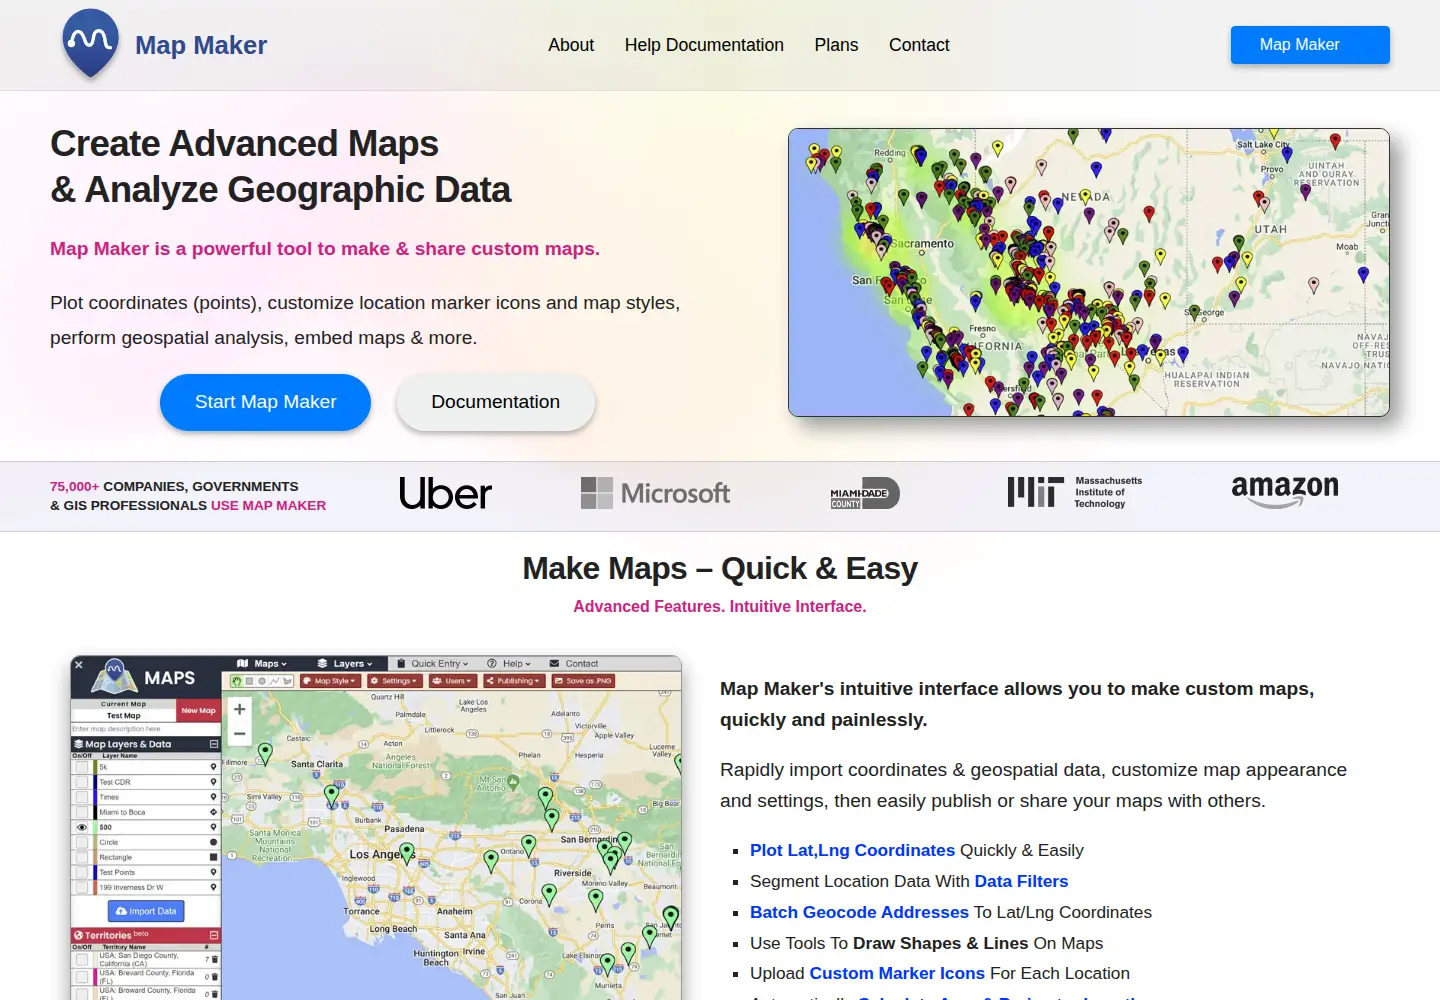Screen dimensions: 1440x1000
Task: Open the Map Style dropdown
Action: [x=330, y=681]
